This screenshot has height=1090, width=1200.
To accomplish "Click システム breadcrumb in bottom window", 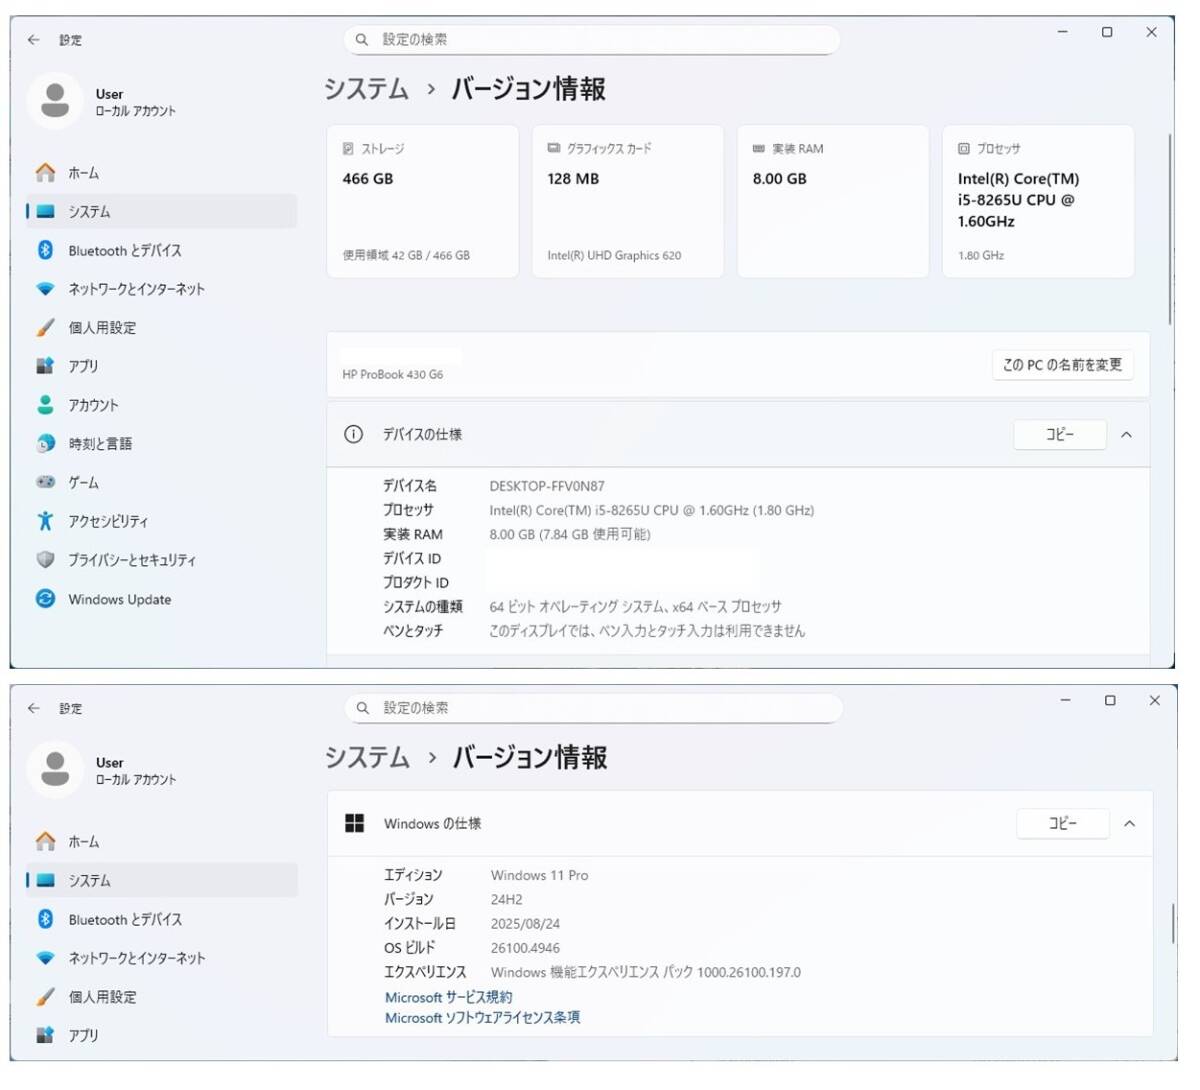I will click(x=367, y=757).
